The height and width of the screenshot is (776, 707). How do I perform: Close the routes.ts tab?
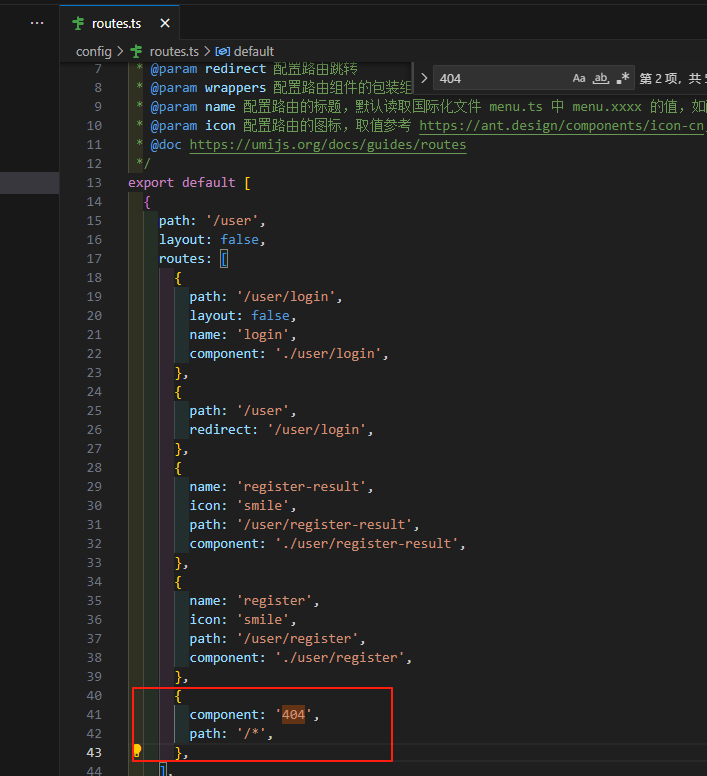(165, 23)
